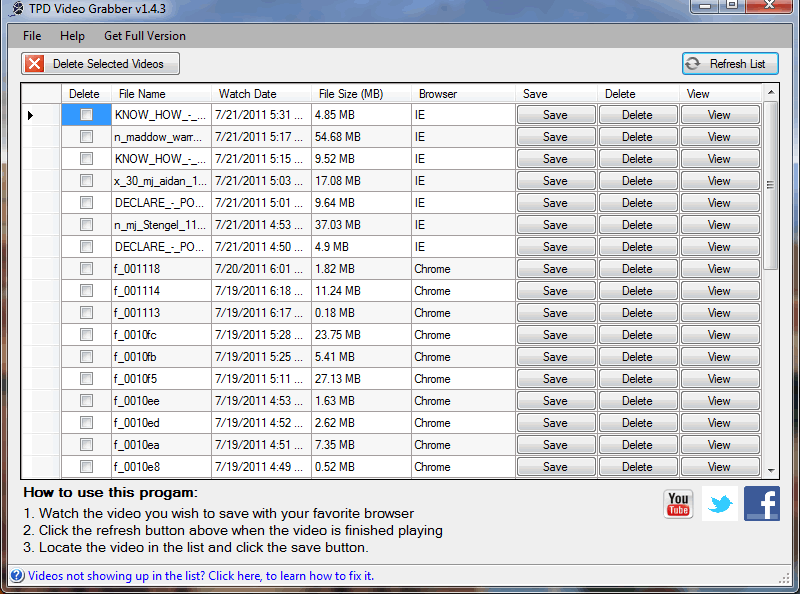Open the File menu
Screen dimensions: 800x600
pyautogui.click(x=32, y=36)
